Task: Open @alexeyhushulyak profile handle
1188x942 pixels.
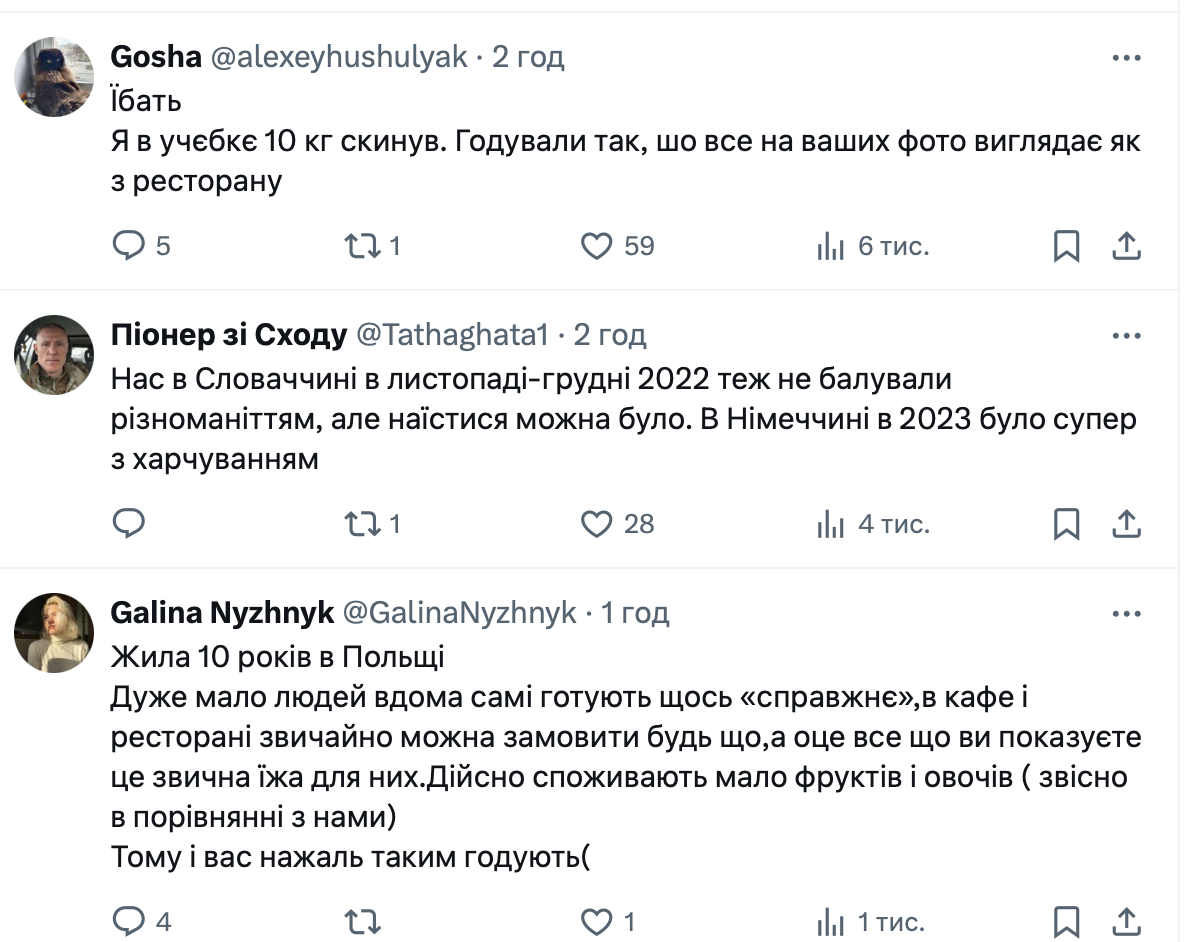Action: pyautogui.click(x=339, y=57)
